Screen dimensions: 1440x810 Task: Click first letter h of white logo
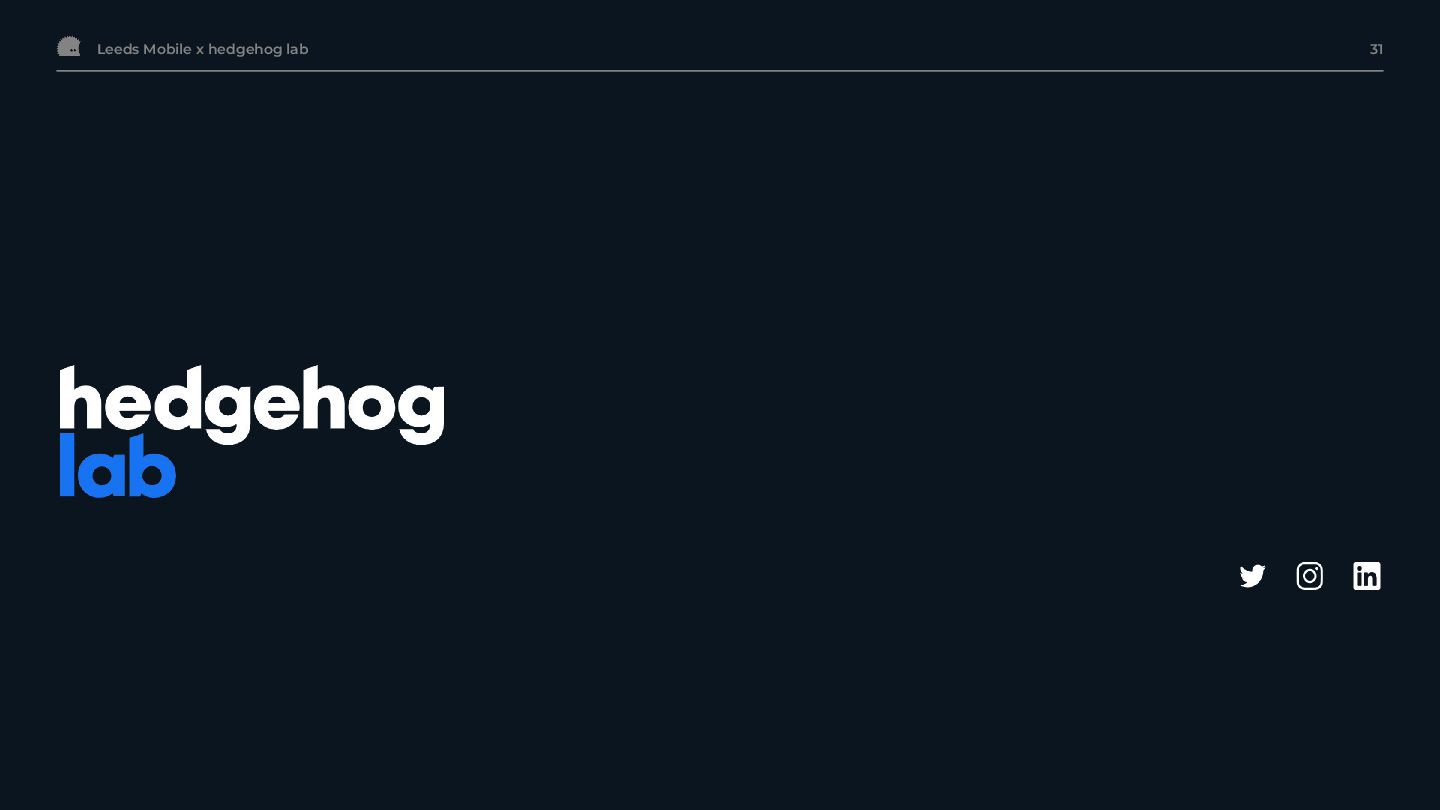pos(82,397)
